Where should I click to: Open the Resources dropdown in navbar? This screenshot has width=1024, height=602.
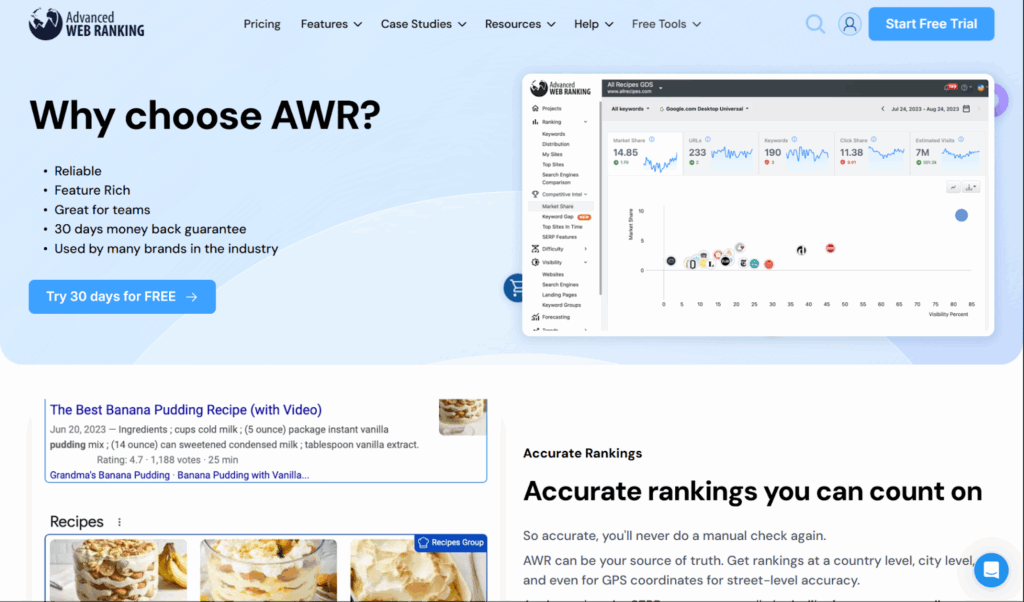[519, 24]
